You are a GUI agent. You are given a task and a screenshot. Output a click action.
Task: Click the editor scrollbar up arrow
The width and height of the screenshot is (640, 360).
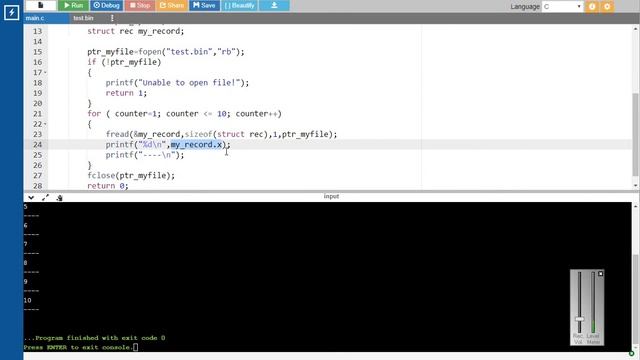(636, 29)
